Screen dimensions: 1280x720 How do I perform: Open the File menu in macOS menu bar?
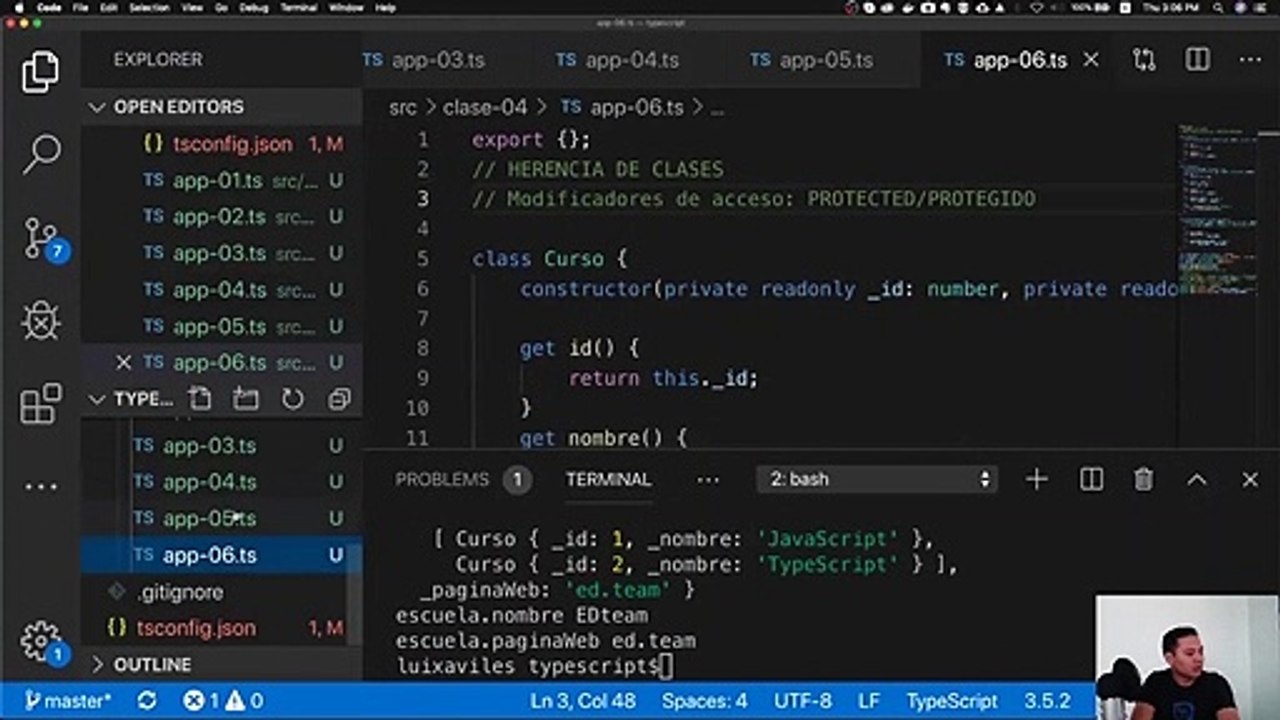(x=80, y=7)
